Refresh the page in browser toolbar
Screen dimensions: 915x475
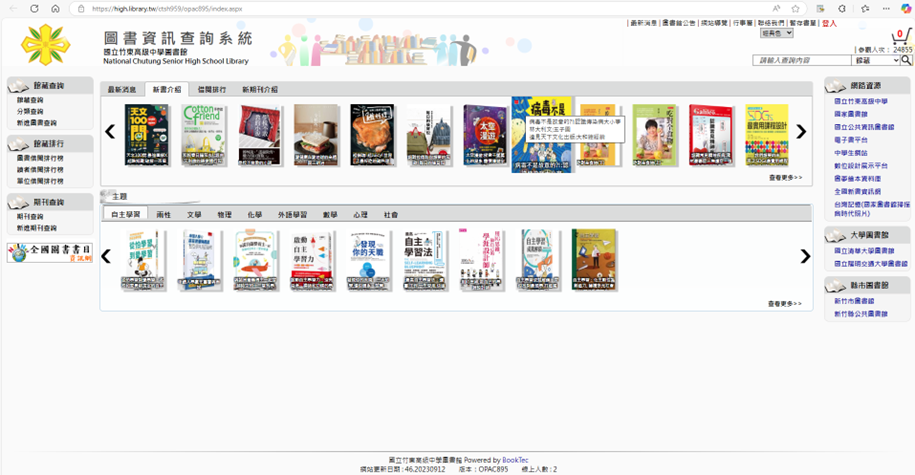pyautogui.click(x=34, y=8)
